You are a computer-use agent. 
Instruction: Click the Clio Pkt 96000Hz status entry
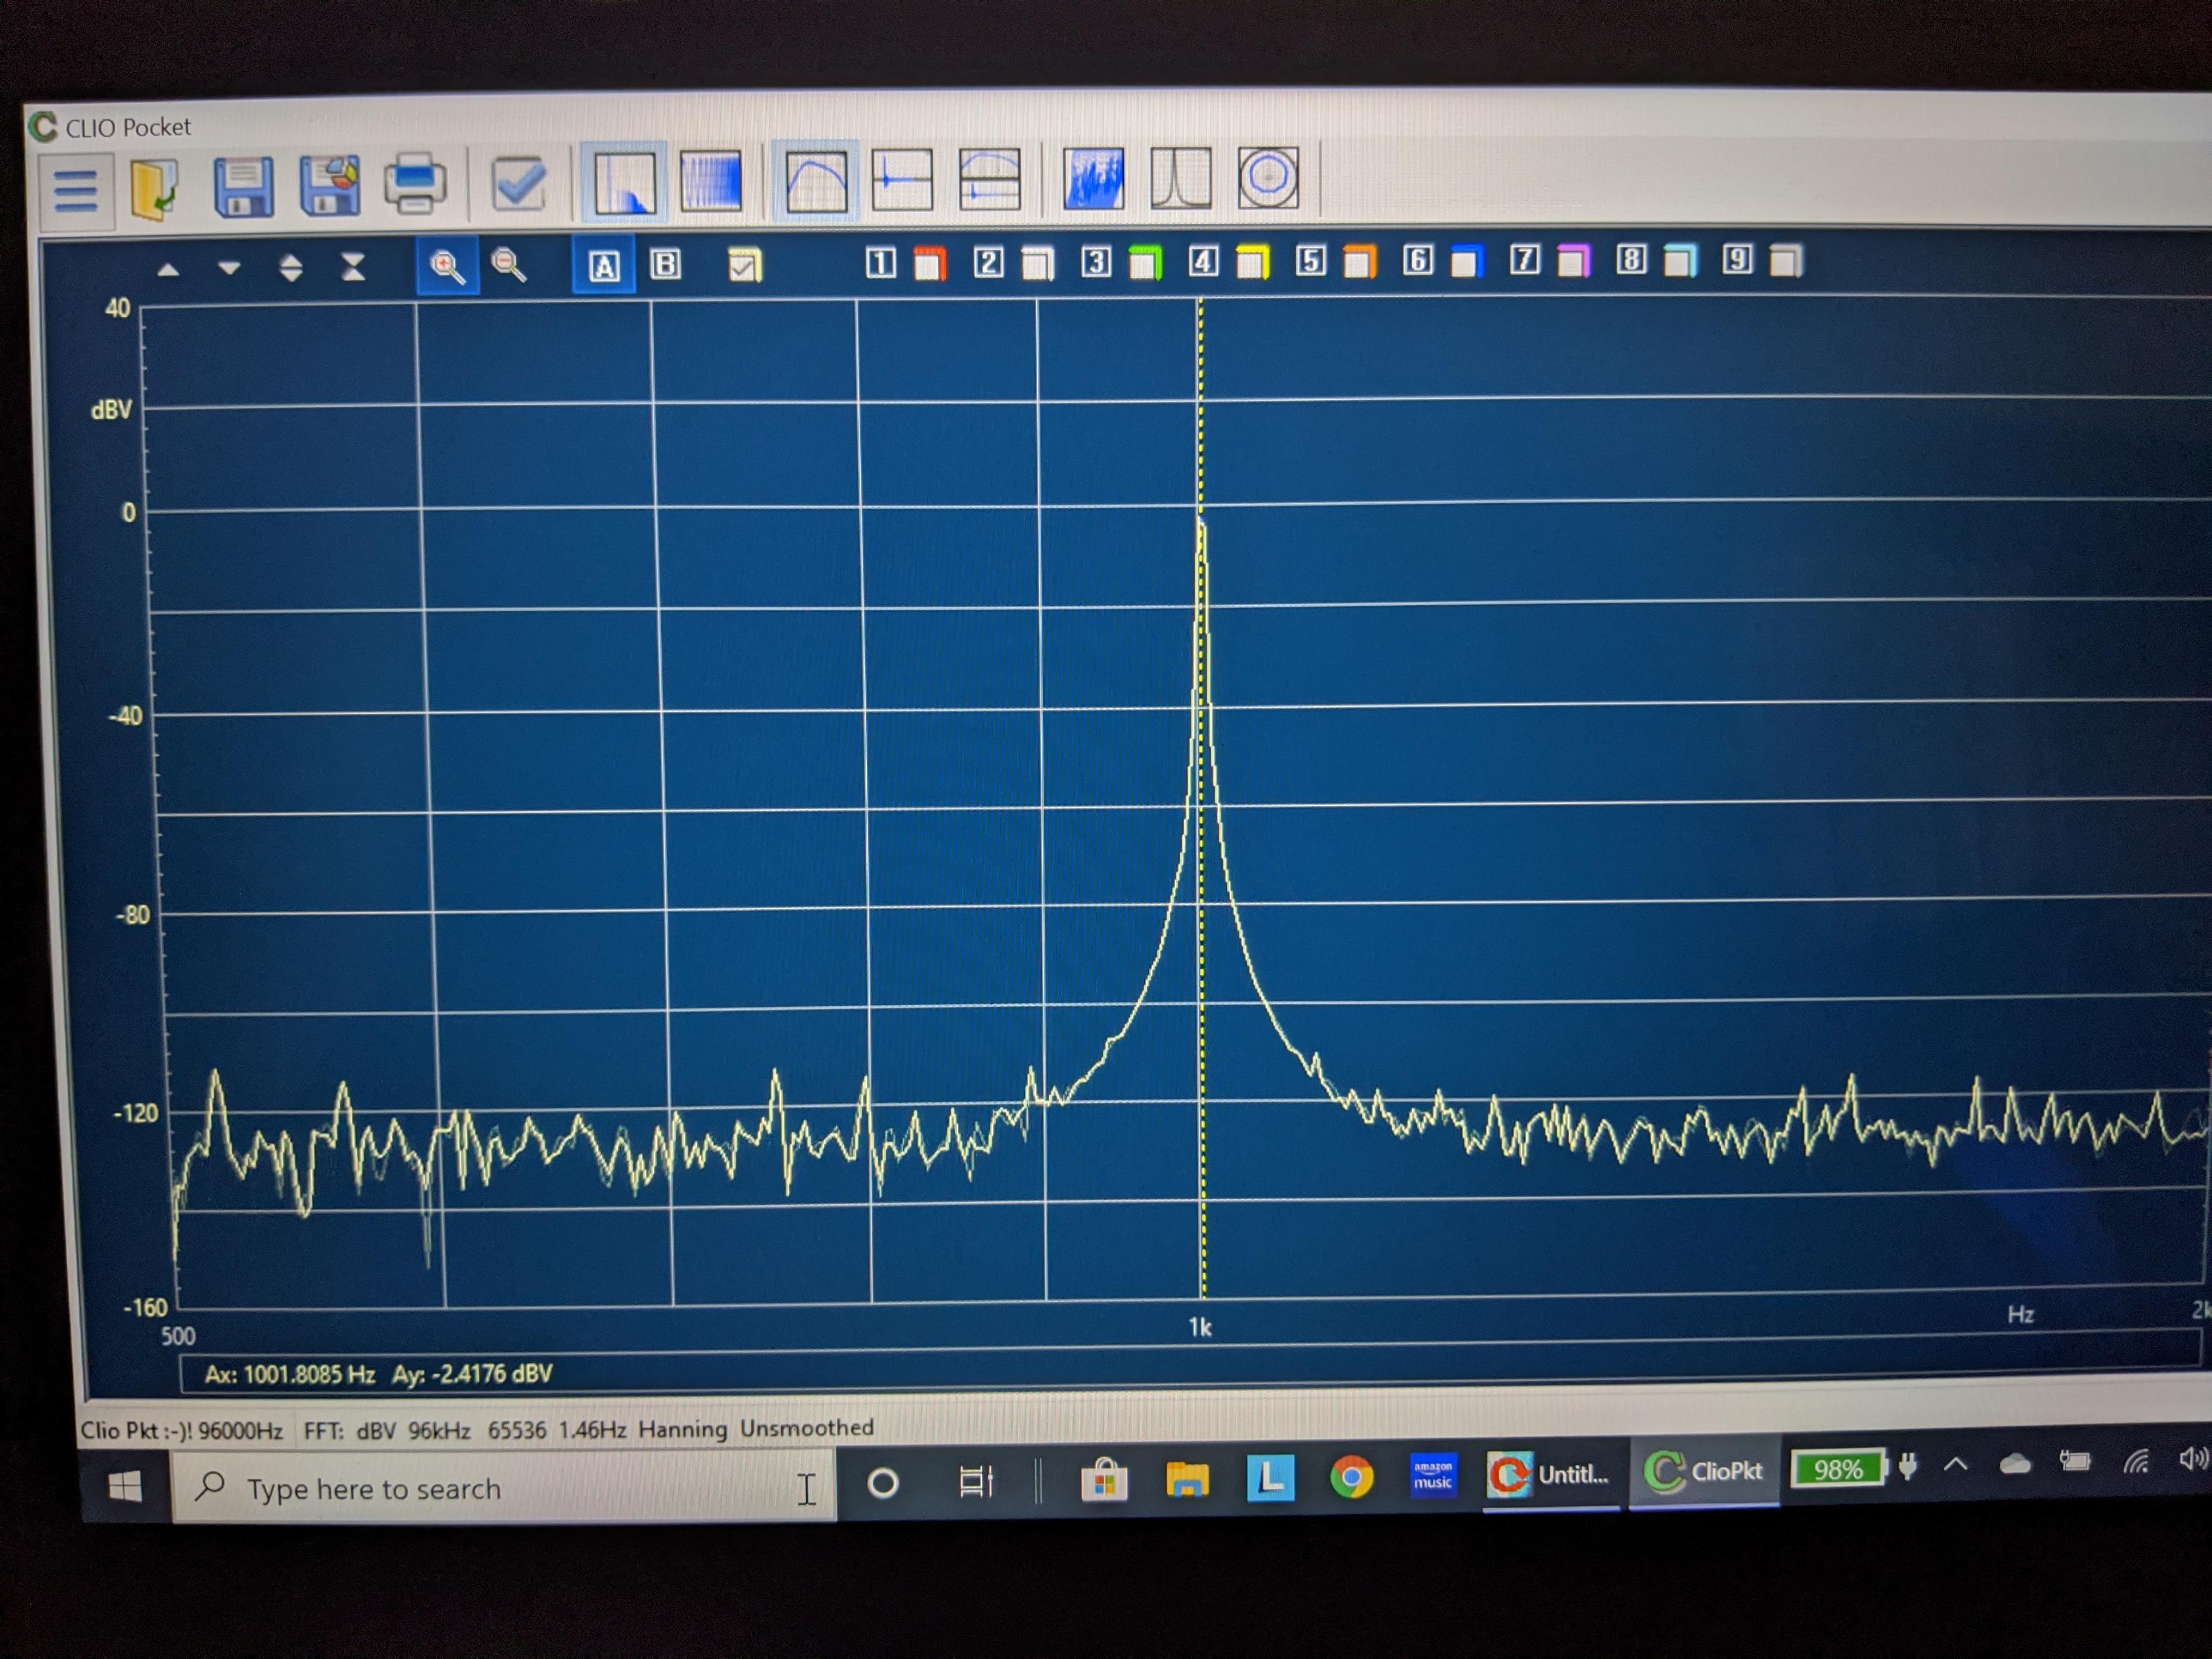coord(181,1431)
